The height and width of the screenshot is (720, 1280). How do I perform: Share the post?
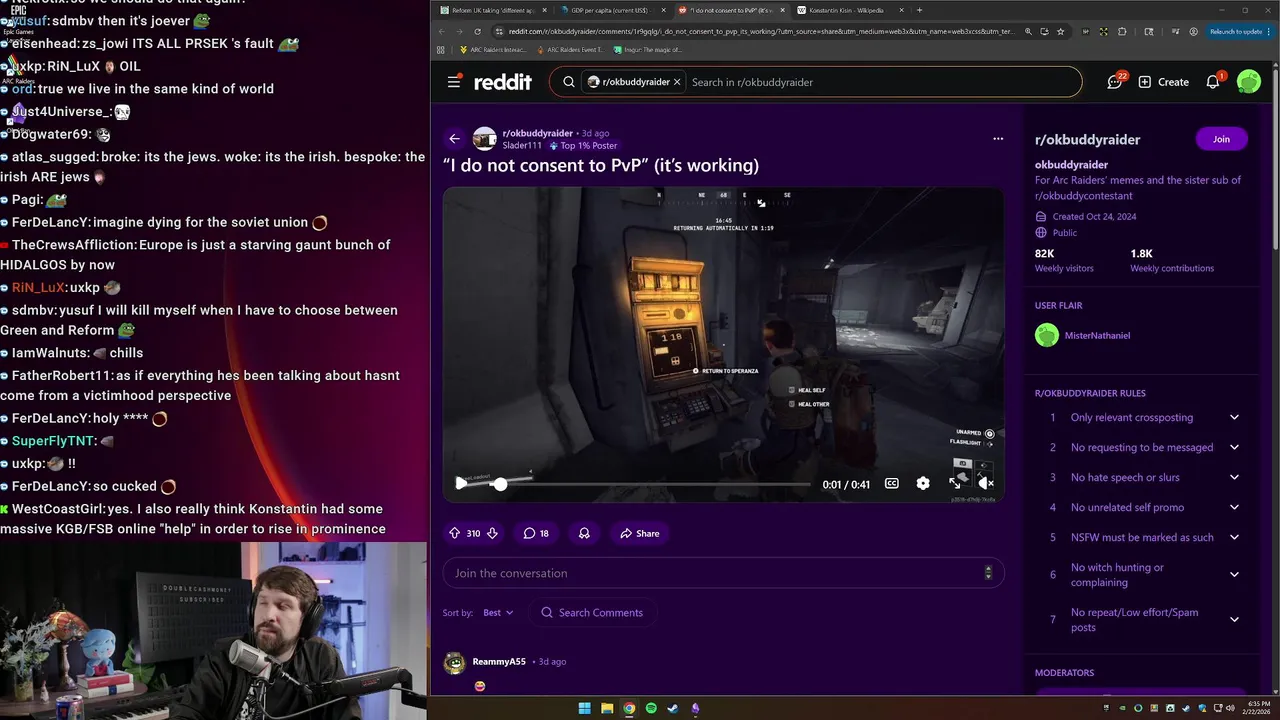639,533
